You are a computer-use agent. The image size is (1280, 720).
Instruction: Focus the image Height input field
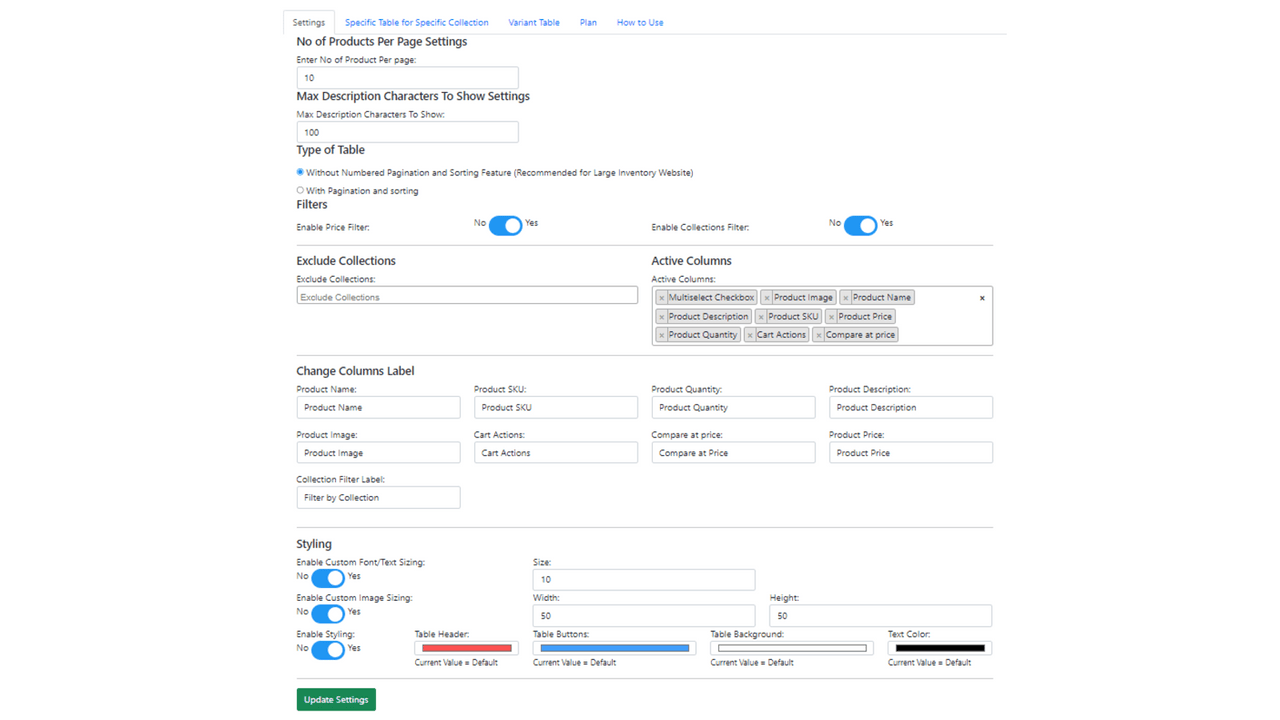[881, 615]
